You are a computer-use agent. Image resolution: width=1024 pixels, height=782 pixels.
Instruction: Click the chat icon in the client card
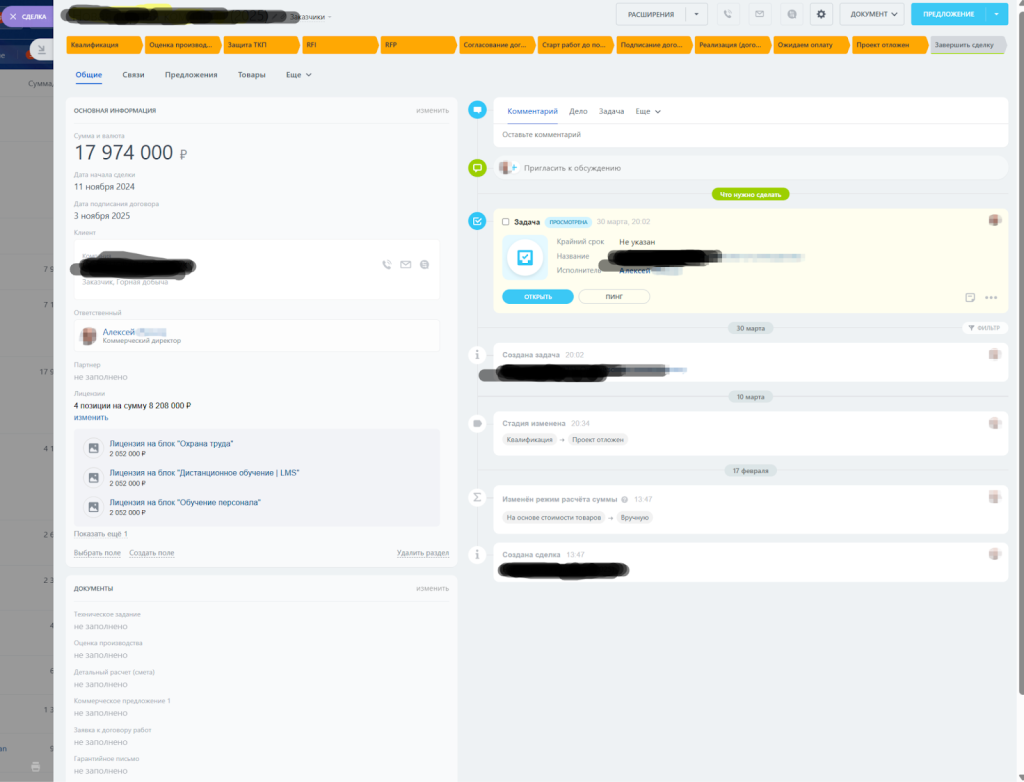(424, 265)
